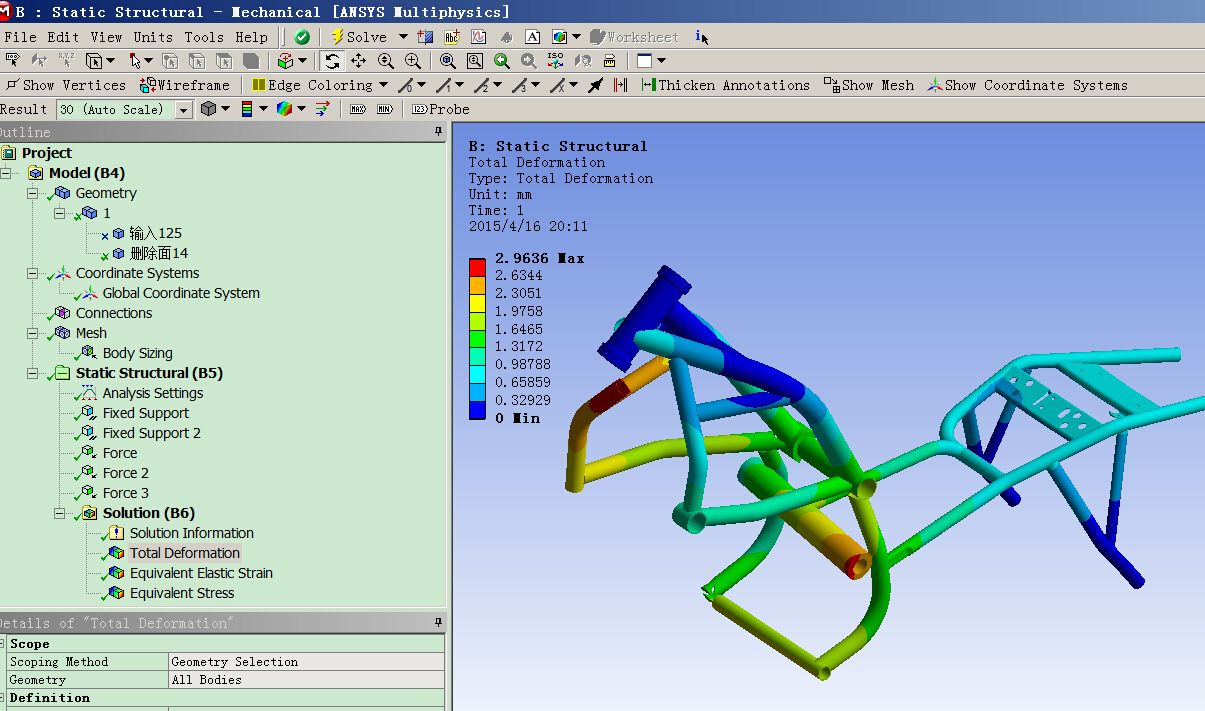Screen dimensions: 1205x711
Task: Collapse the Coordinate Systems tree node
Action: coord(33,273)
